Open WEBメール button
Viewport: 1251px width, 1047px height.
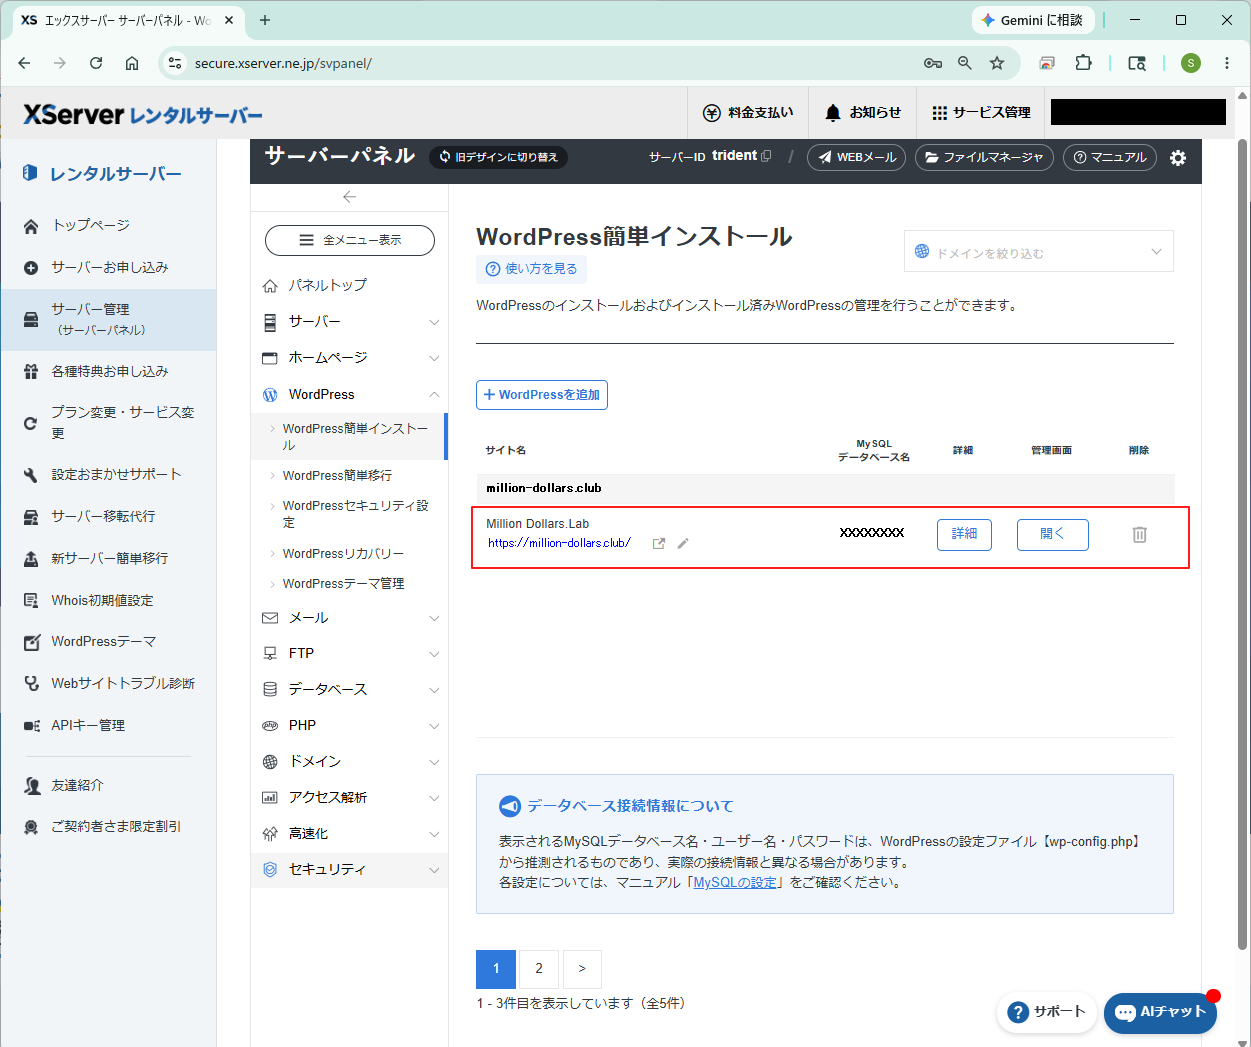(x=856, y=157)
